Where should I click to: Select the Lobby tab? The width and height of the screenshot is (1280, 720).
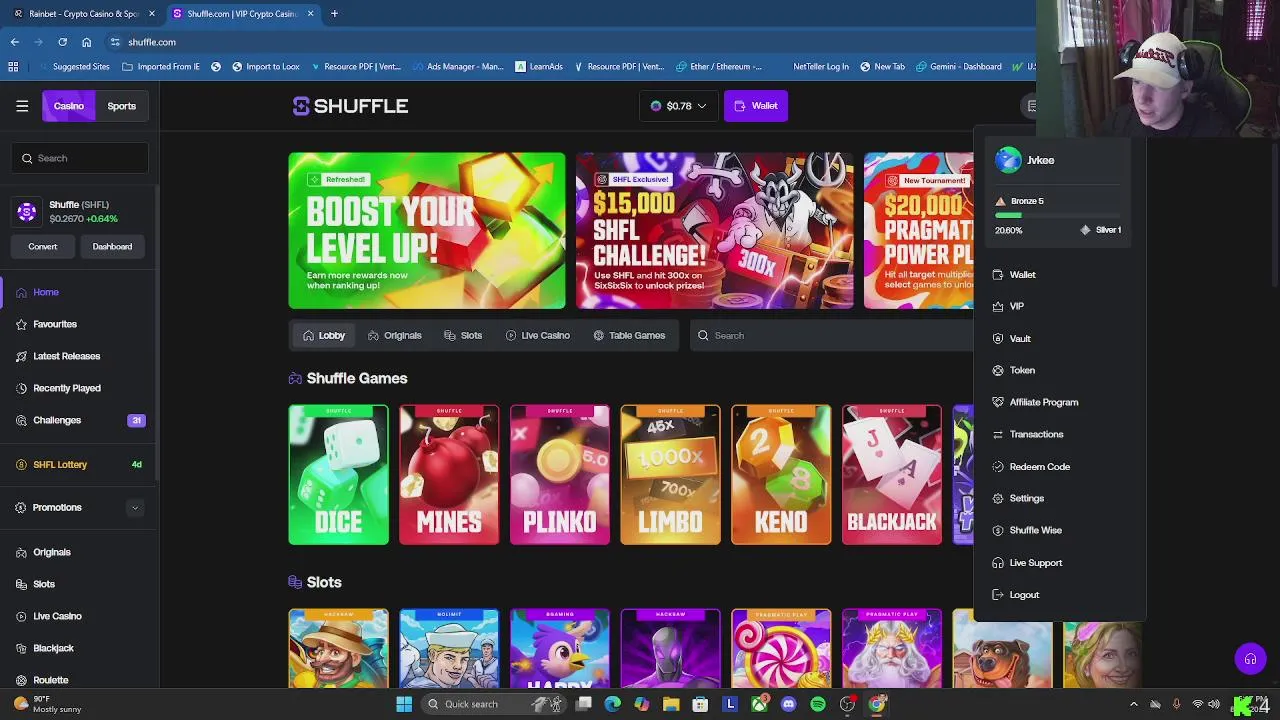pyautogui.click(x=323, y=336)
